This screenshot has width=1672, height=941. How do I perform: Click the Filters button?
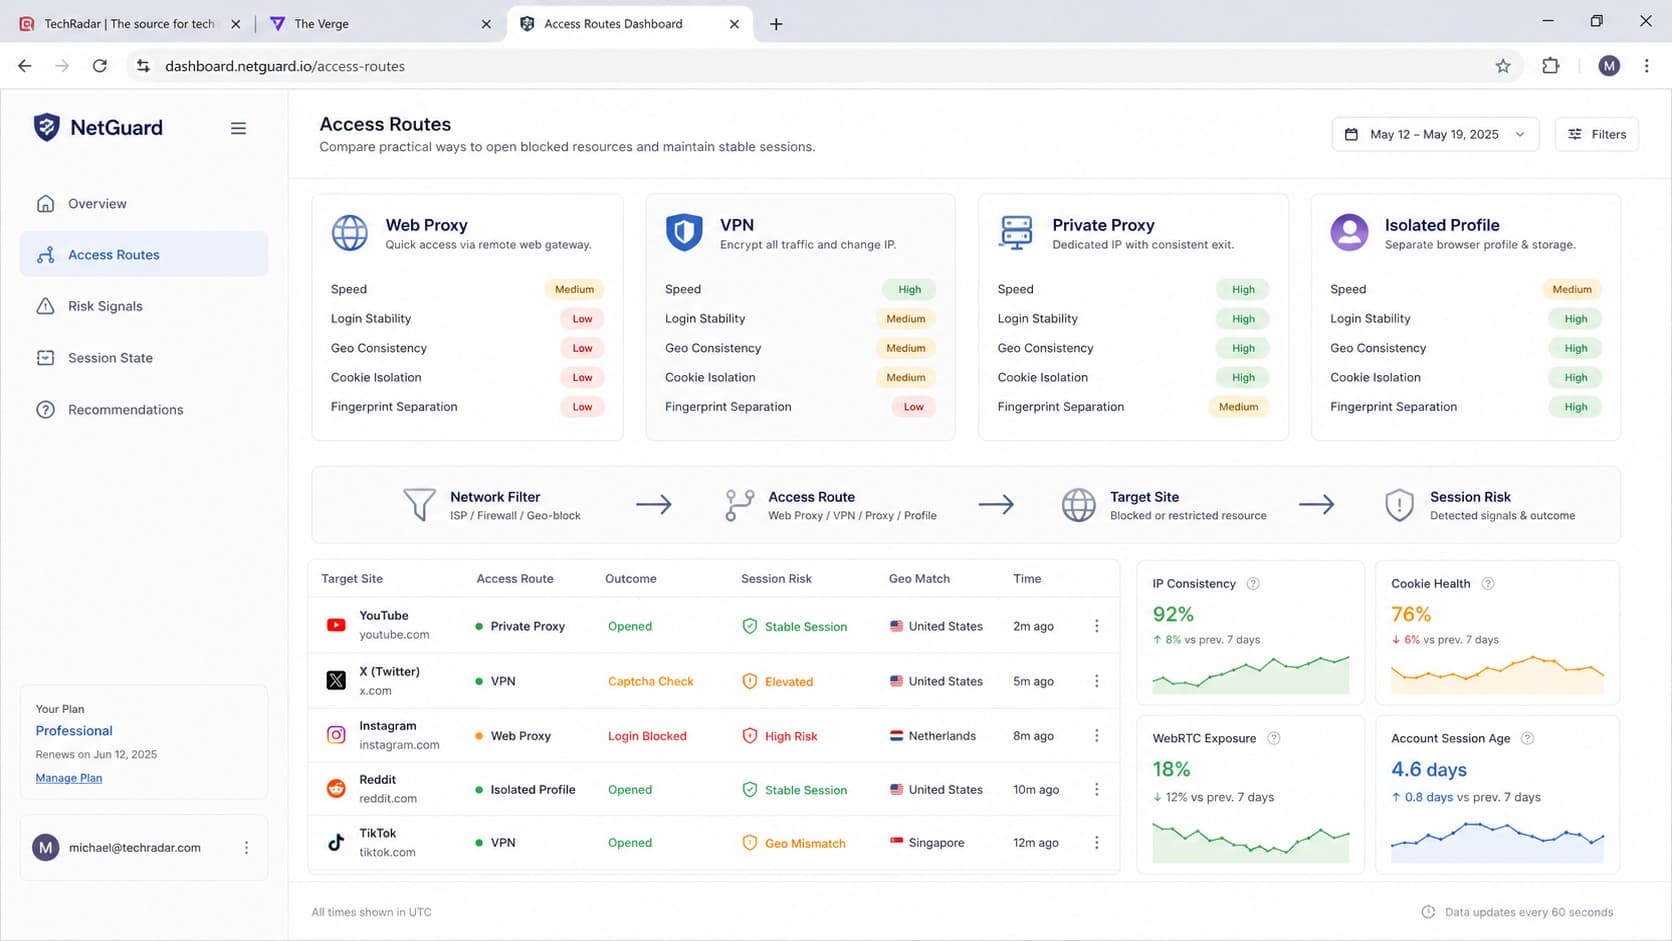point(1596,134)
